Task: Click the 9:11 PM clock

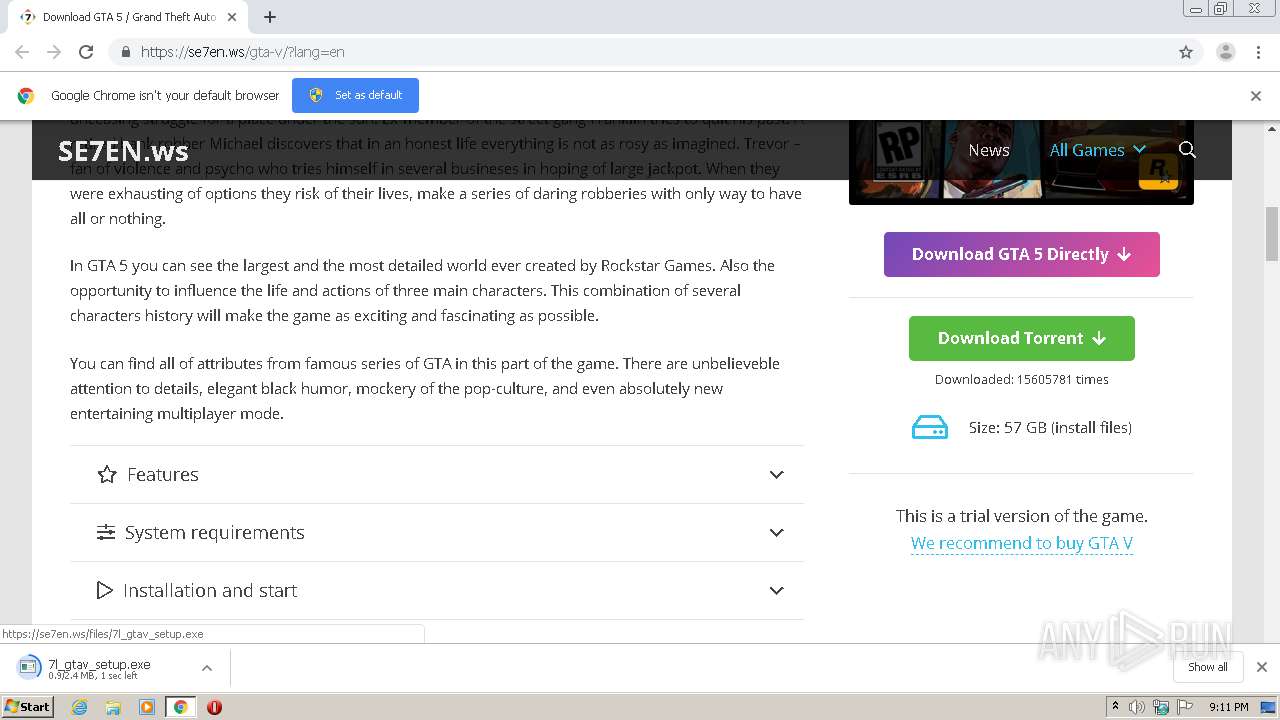Action: click(x=1229, y=707)
